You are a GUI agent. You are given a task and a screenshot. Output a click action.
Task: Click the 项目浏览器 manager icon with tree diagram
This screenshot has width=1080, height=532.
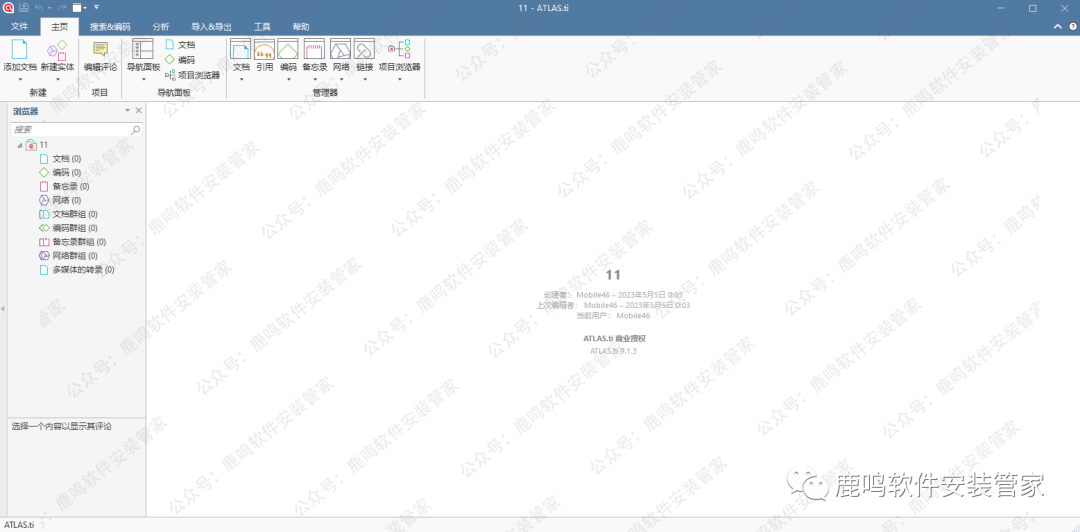(x=399, y=50)
